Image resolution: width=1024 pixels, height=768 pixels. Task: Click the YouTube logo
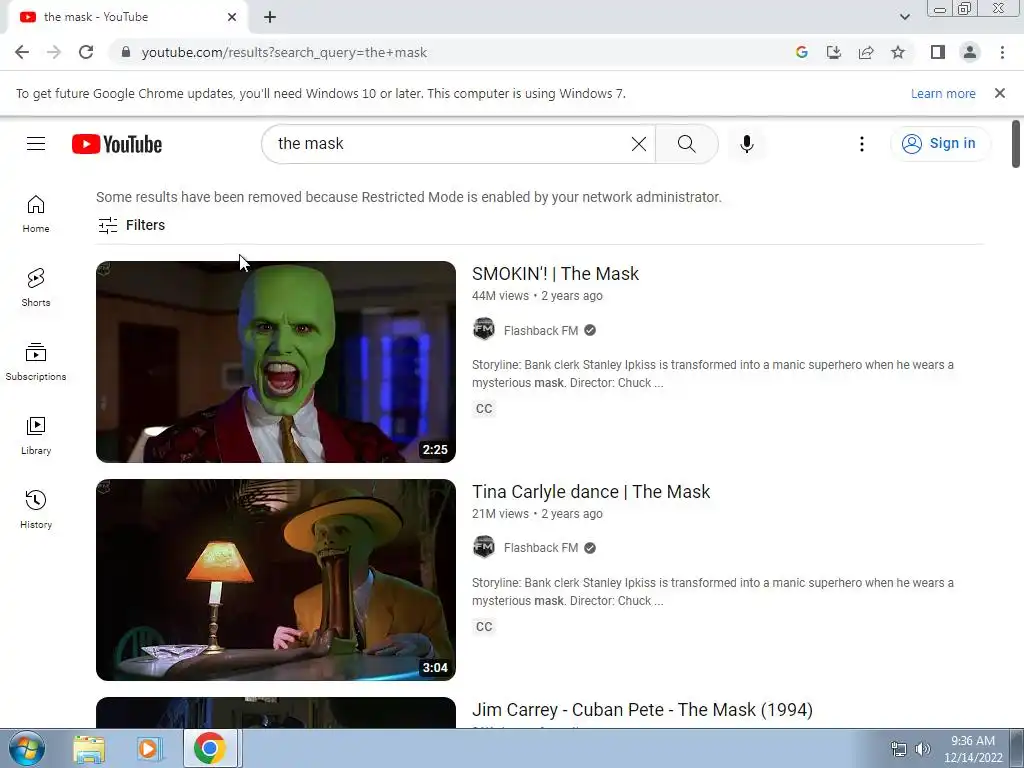coord(117,144)
